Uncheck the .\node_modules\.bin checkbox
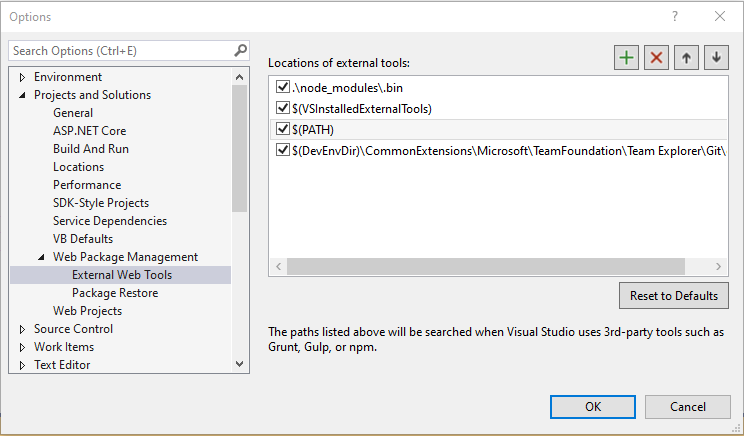The width and height of the screenshot is (744, 436). click(x=282, y=87)
